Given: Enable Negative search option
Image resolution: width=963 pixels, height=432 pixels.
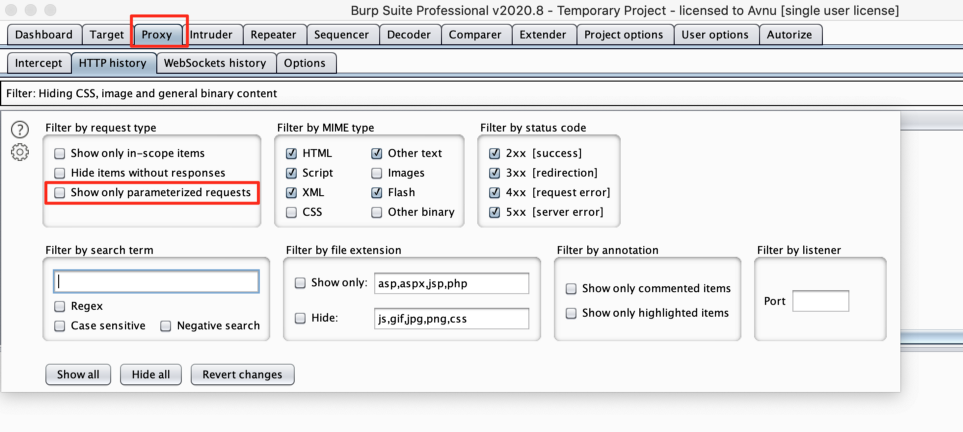Looking at the screenshot, I should click(166, 326).
